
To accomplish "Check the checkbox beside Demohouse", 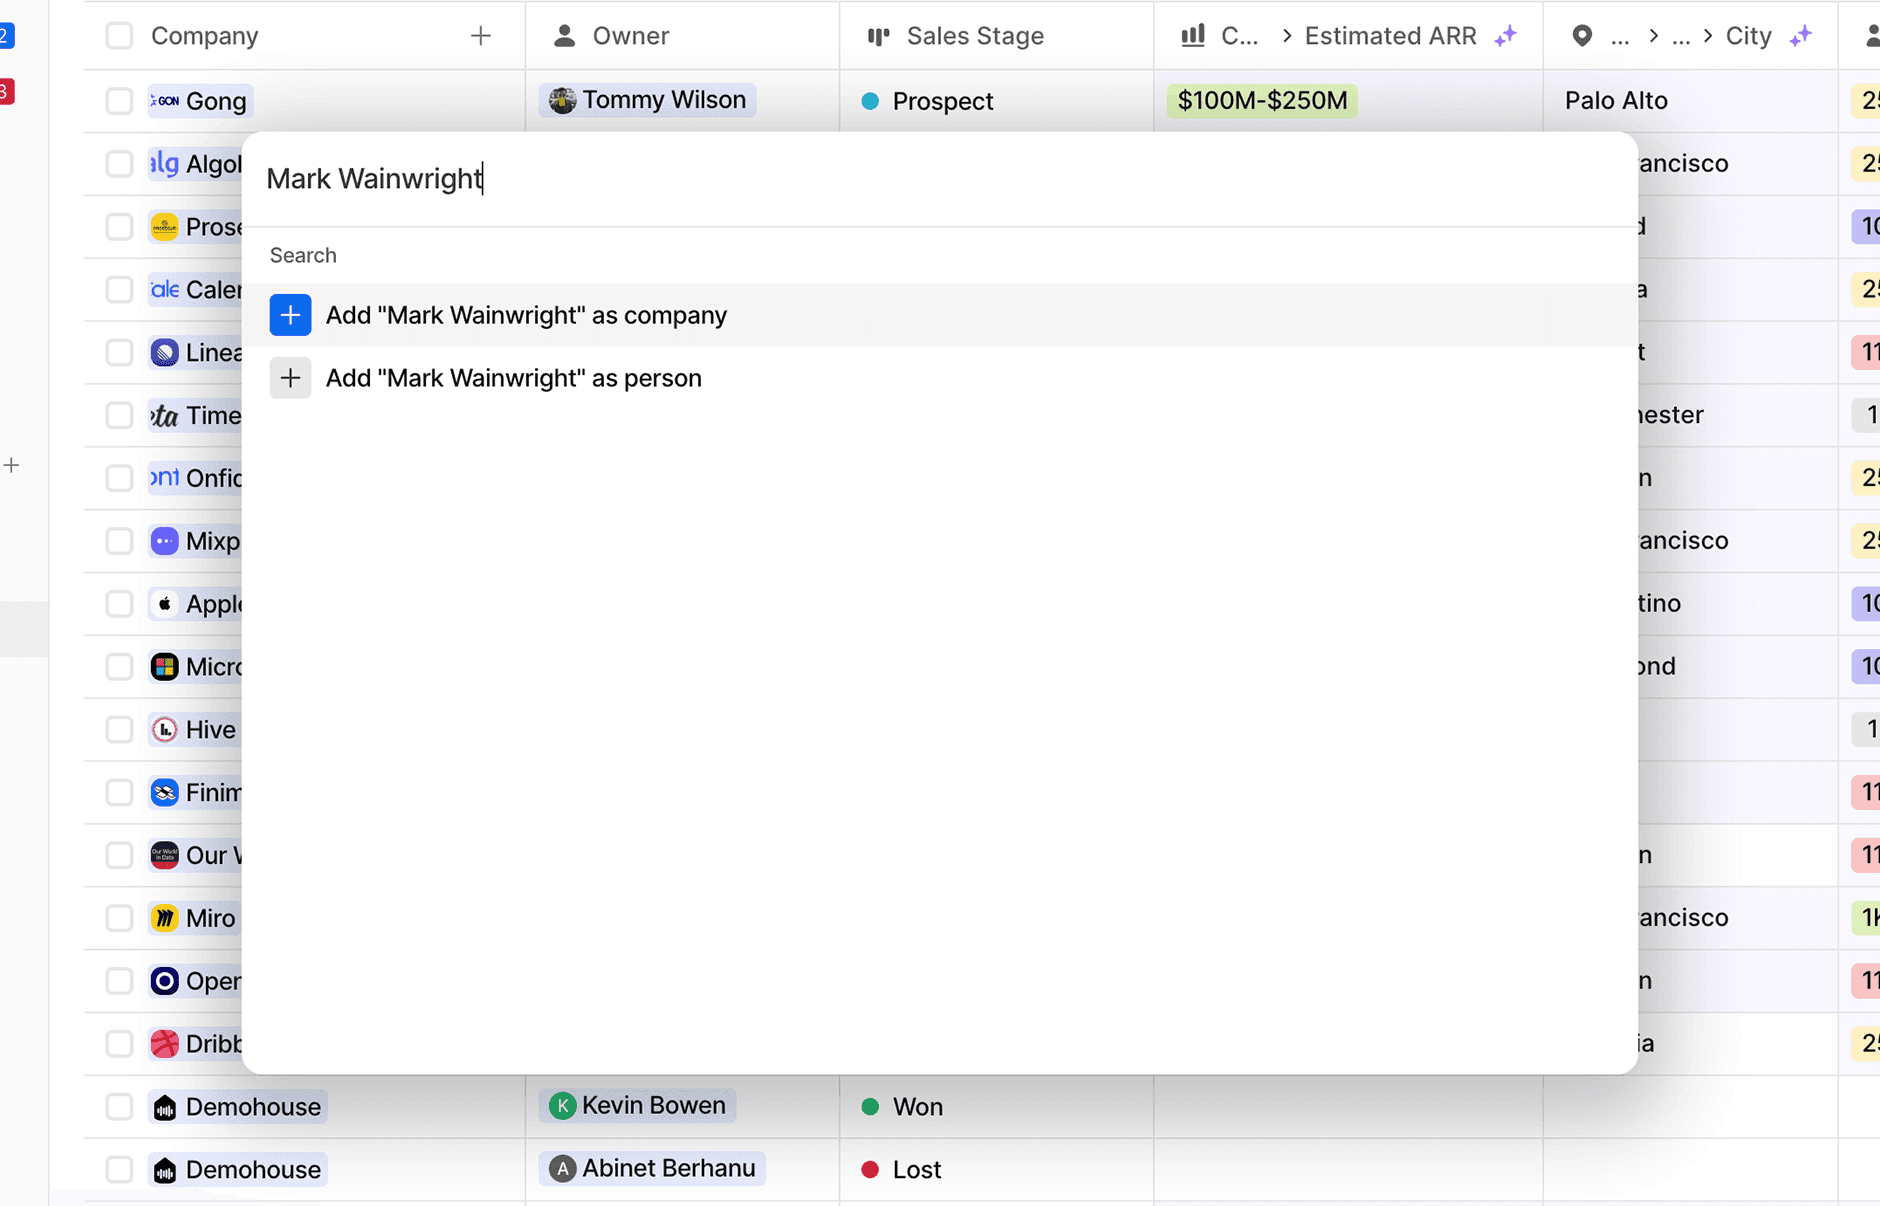I will (119, 1107).
